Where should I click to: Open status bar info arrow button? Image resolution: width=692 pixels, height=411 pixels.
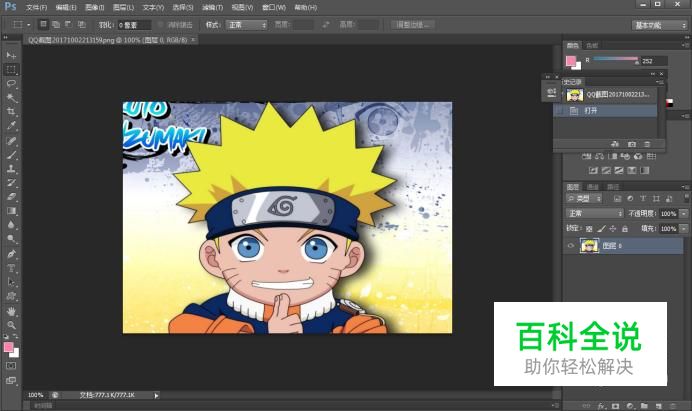(156, 396)
